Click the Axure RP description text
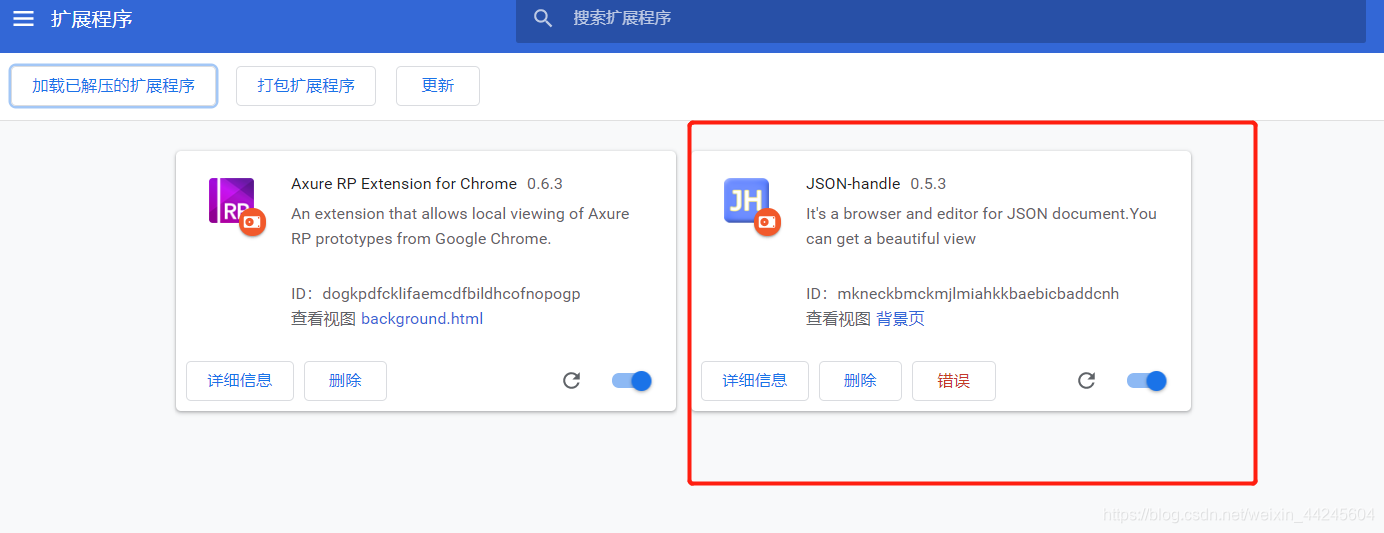Viewport: 1384px width, 533px height. [460, 226]
